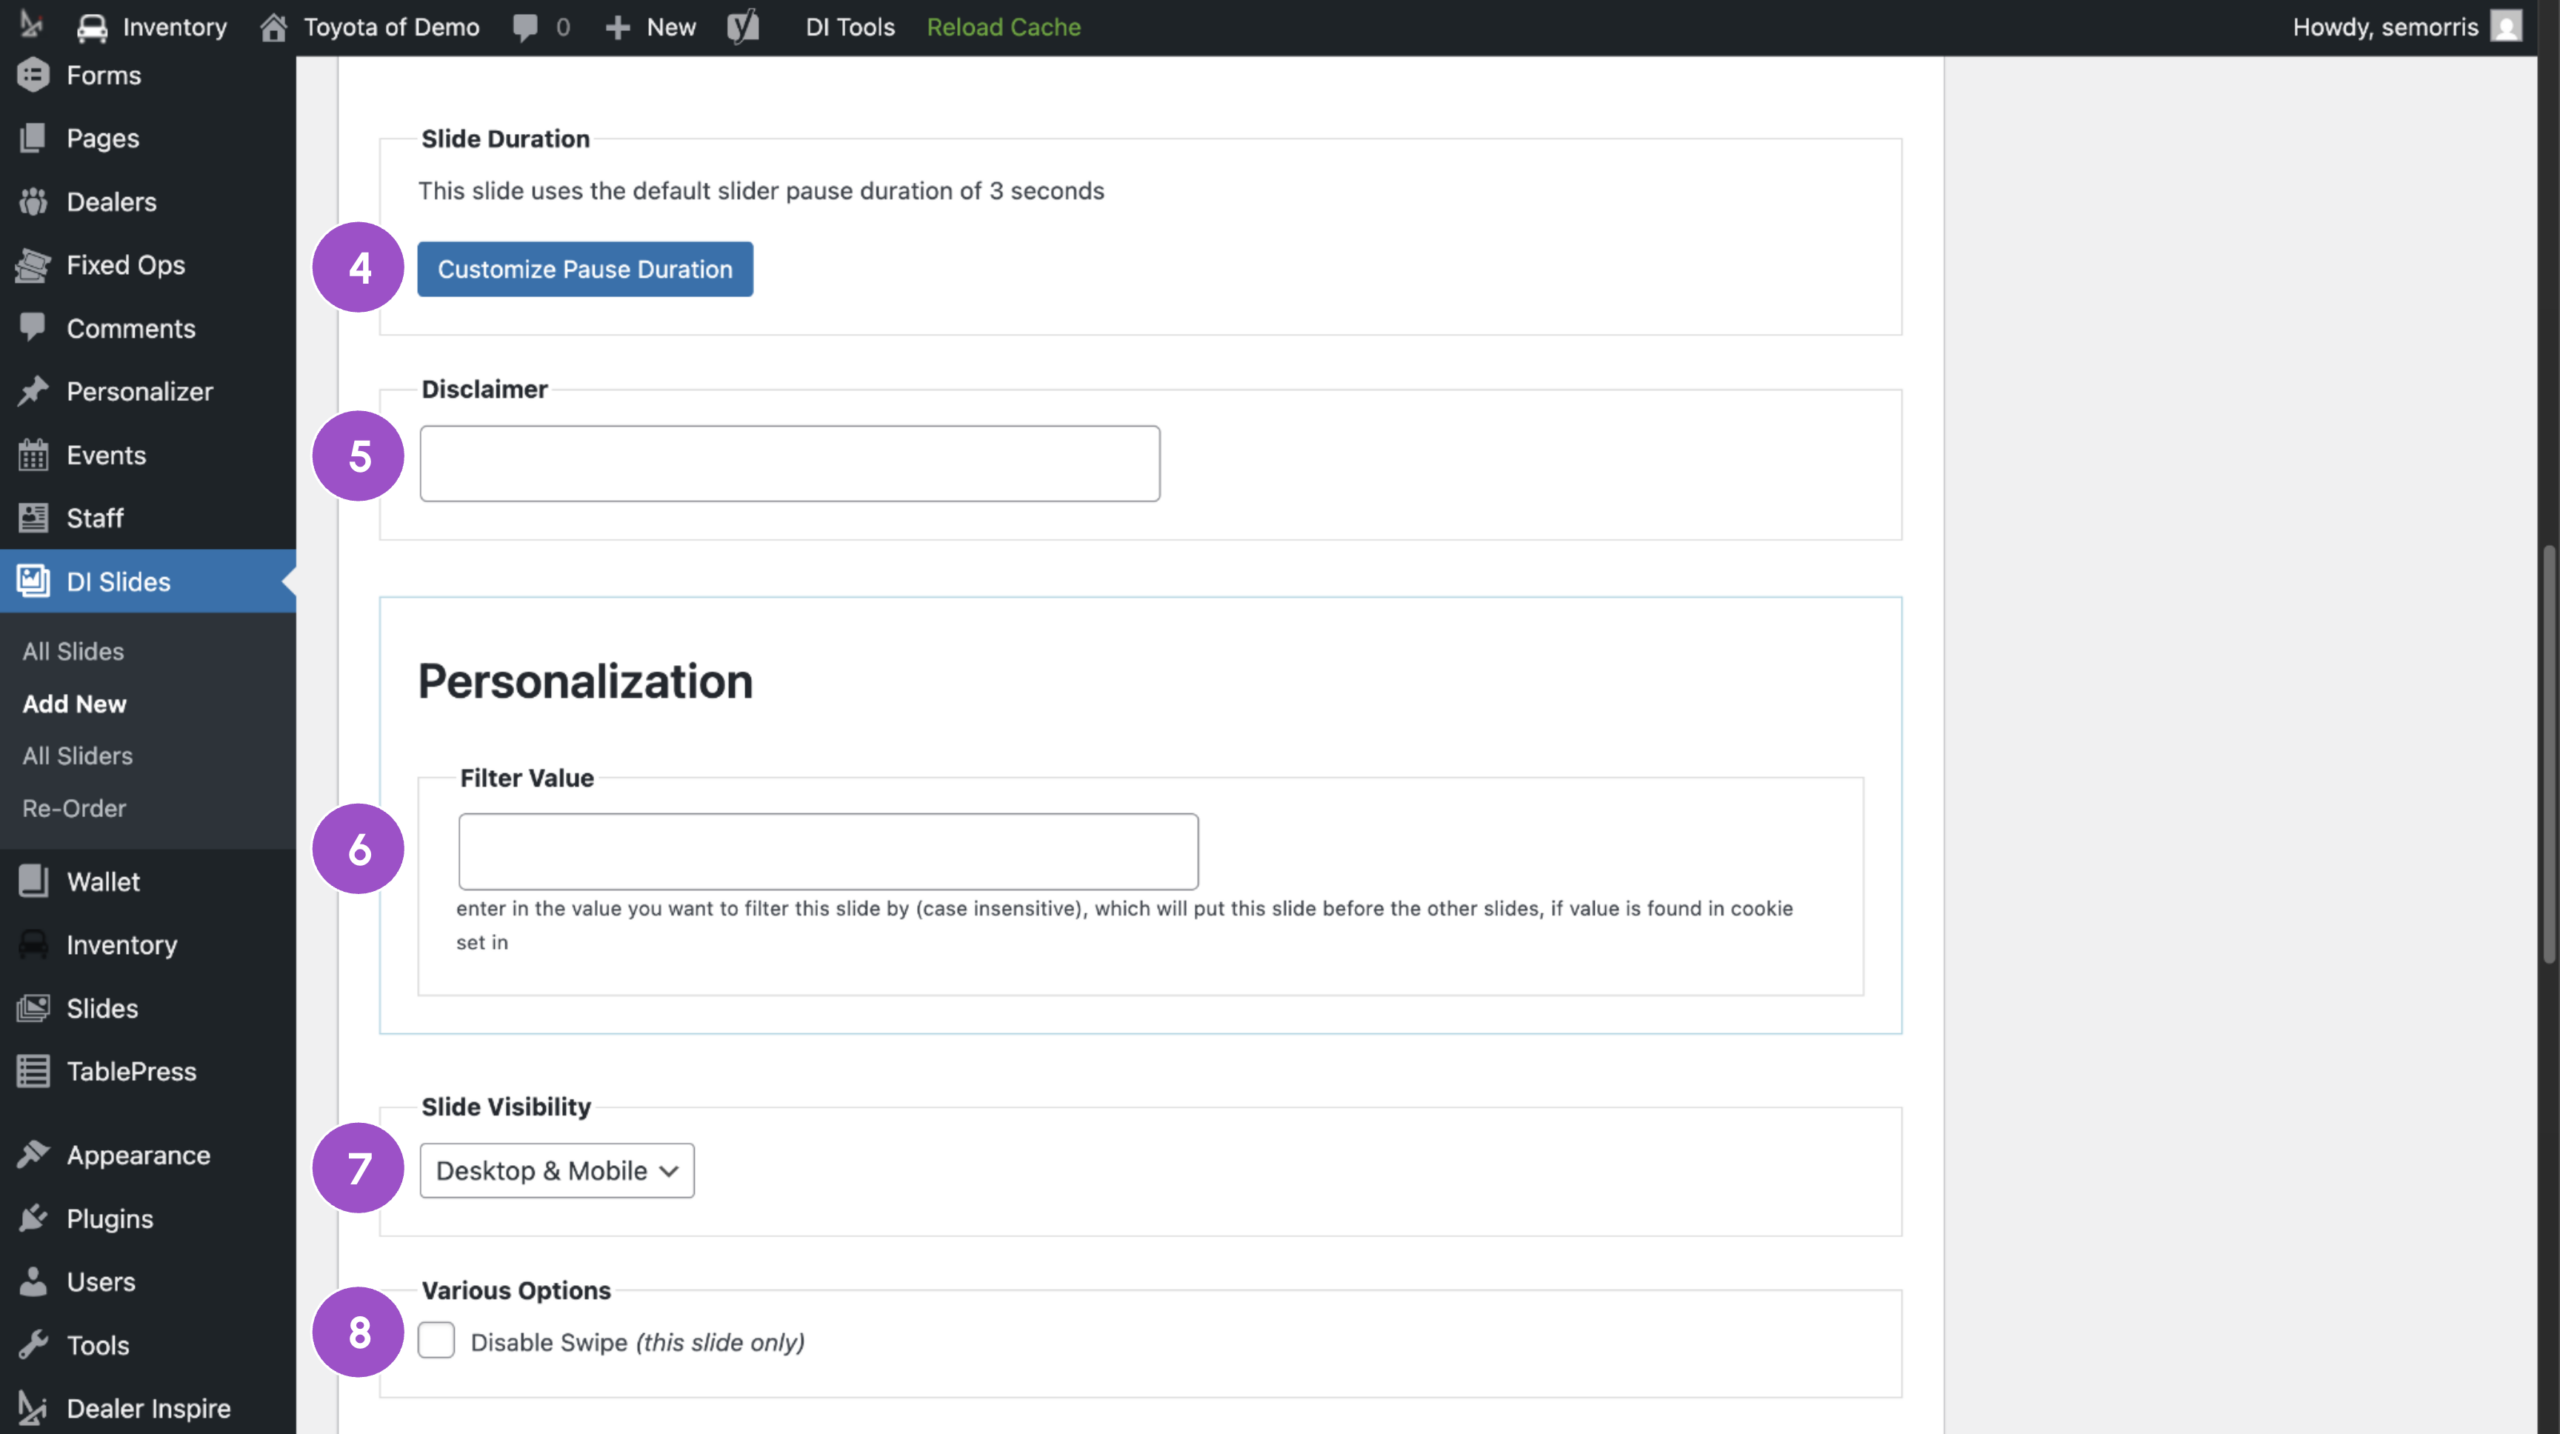
Task: Click the pending comments count 0
Action: [x=563, y=27]
